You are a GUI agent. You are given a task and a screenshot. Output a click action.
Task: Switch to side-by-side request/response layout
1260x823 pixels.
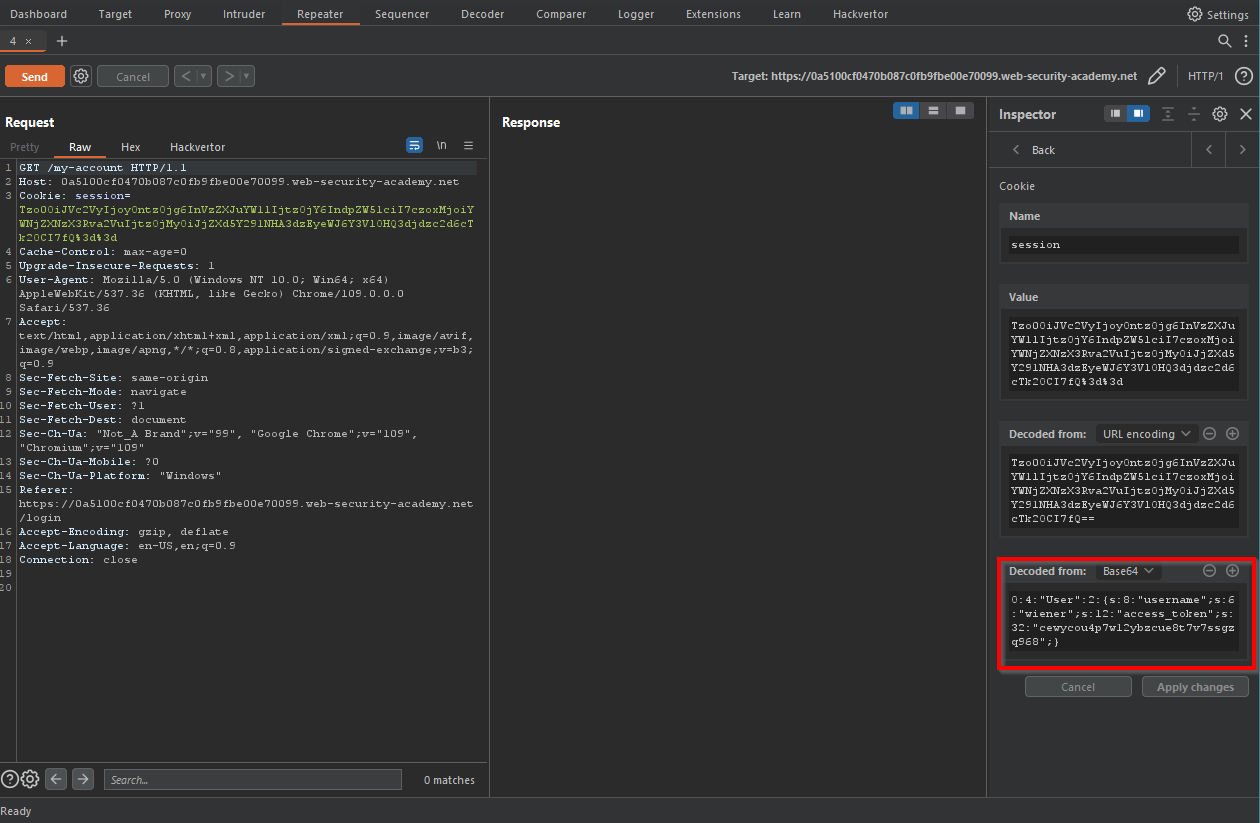[x=906, y=111]
